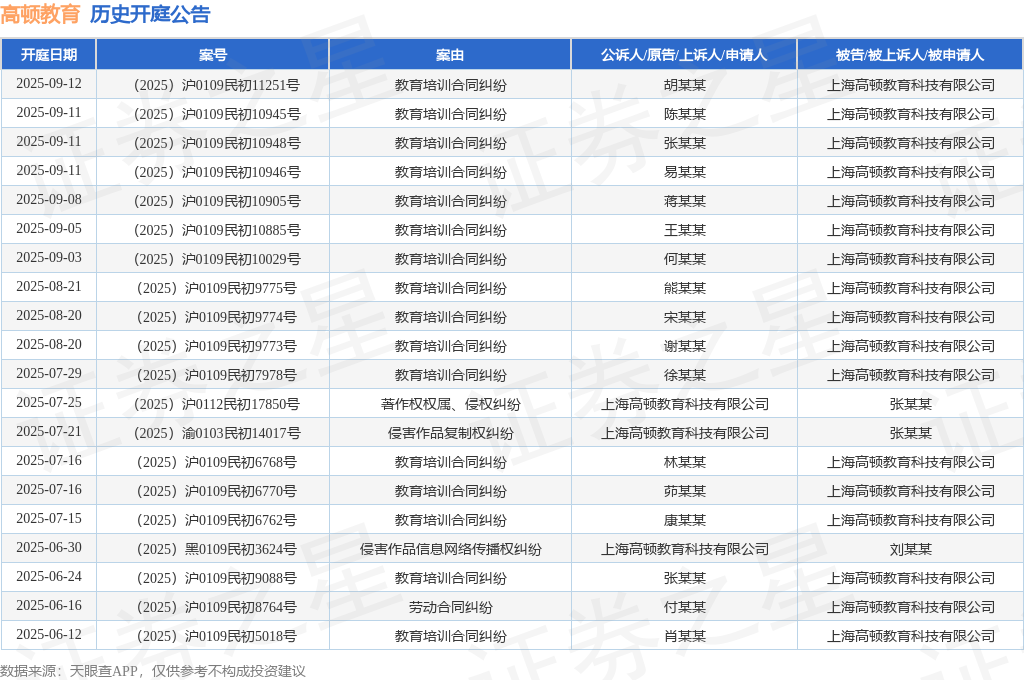Select the 公诉人/原告/上诉人/申请人 column header

point(684,55)
